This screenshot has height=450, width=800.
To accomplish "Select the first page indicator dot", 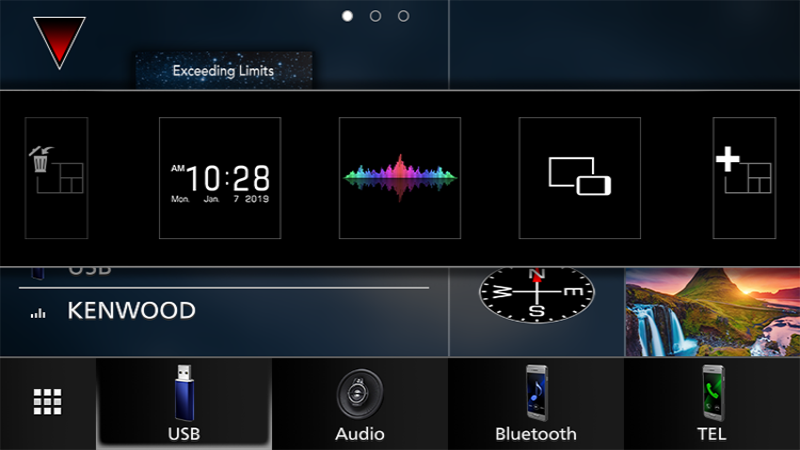I will point(347,16).
